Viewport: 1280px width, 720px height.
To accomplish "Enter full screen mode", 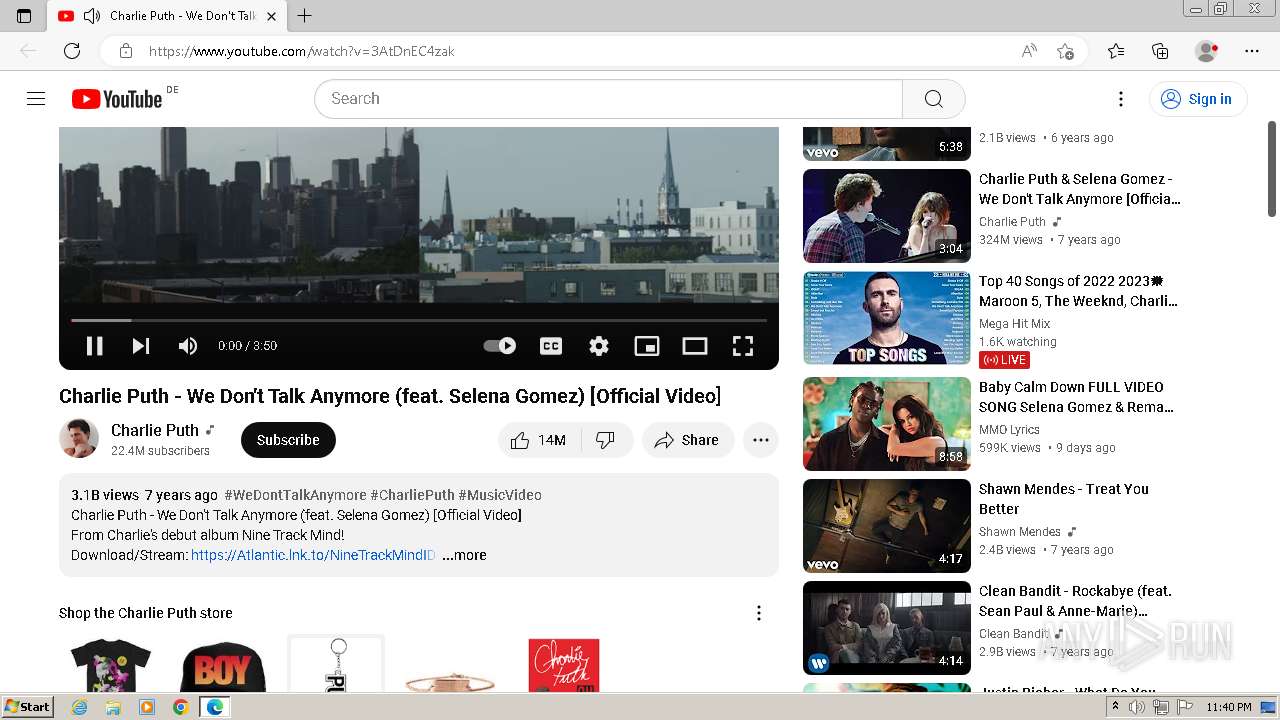I will tap(743, 346).
